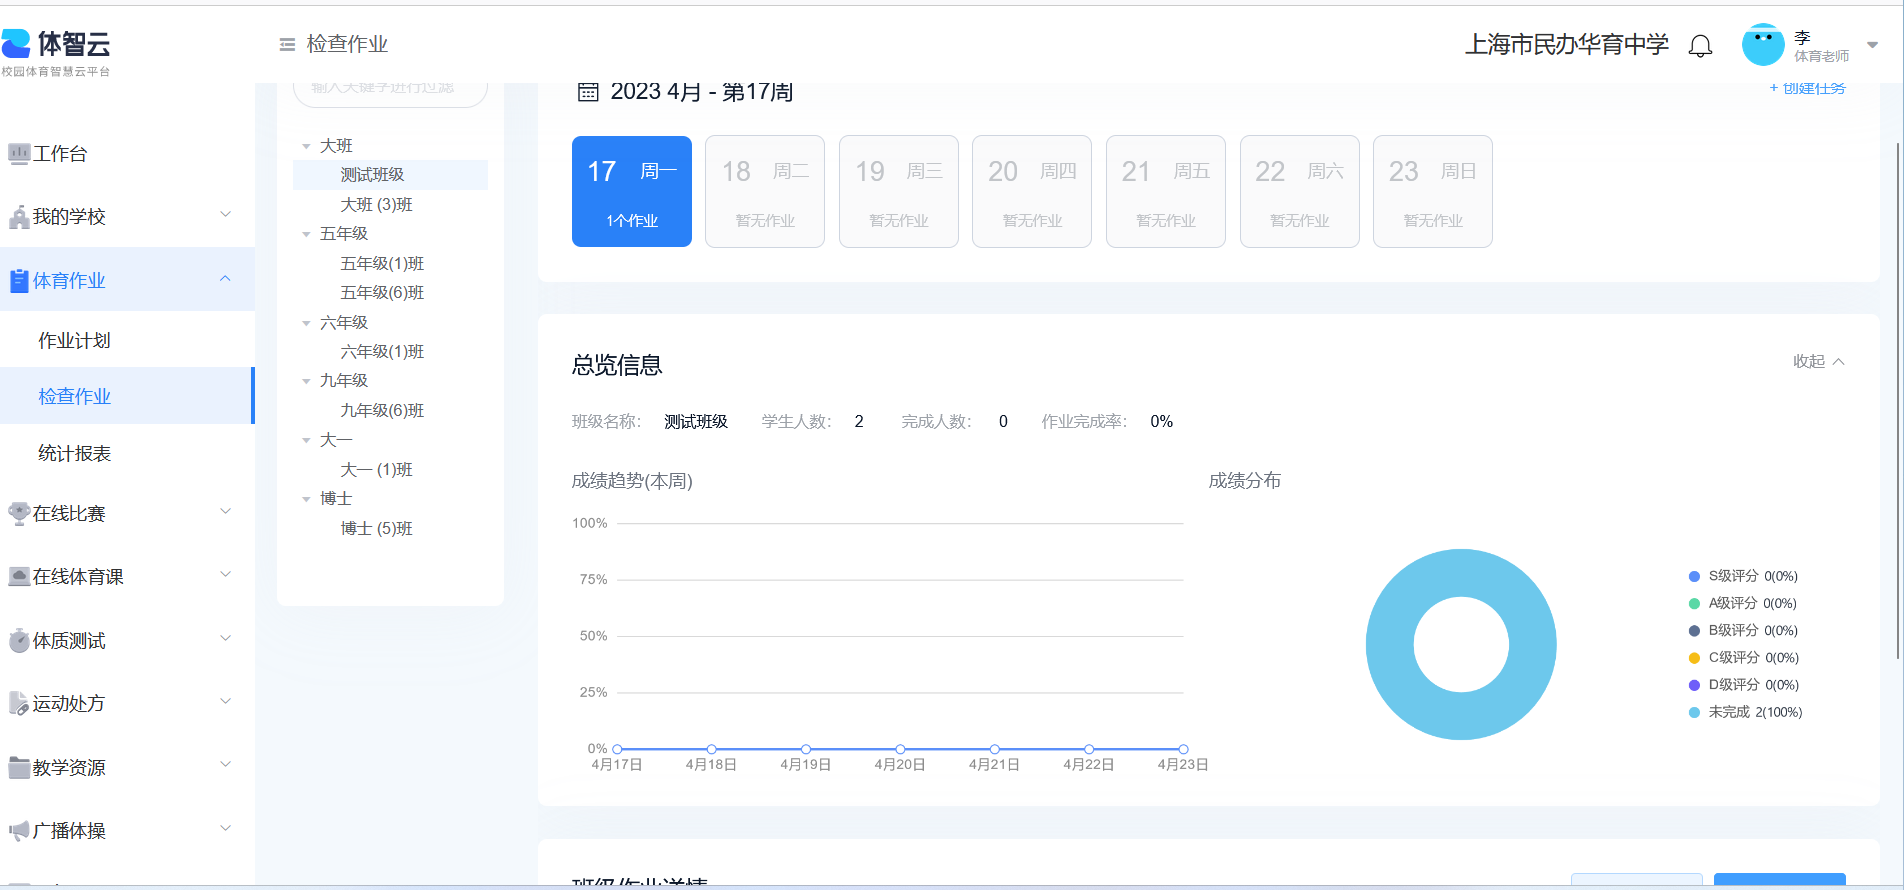This screenshot has width=1904, height=890.
Task: Open the user account dropdown arrow
Action: coord(1872,45)
